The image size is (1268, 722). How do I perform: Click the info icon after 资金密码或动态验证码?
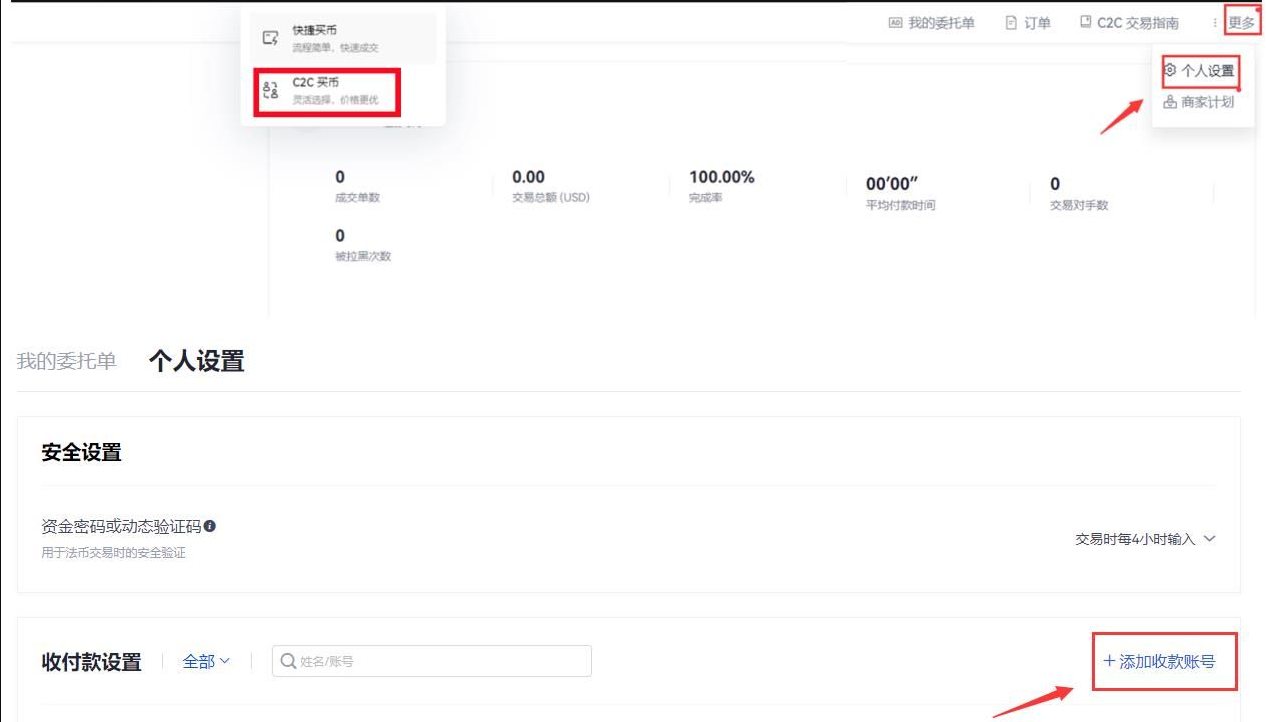coord(210,526)
